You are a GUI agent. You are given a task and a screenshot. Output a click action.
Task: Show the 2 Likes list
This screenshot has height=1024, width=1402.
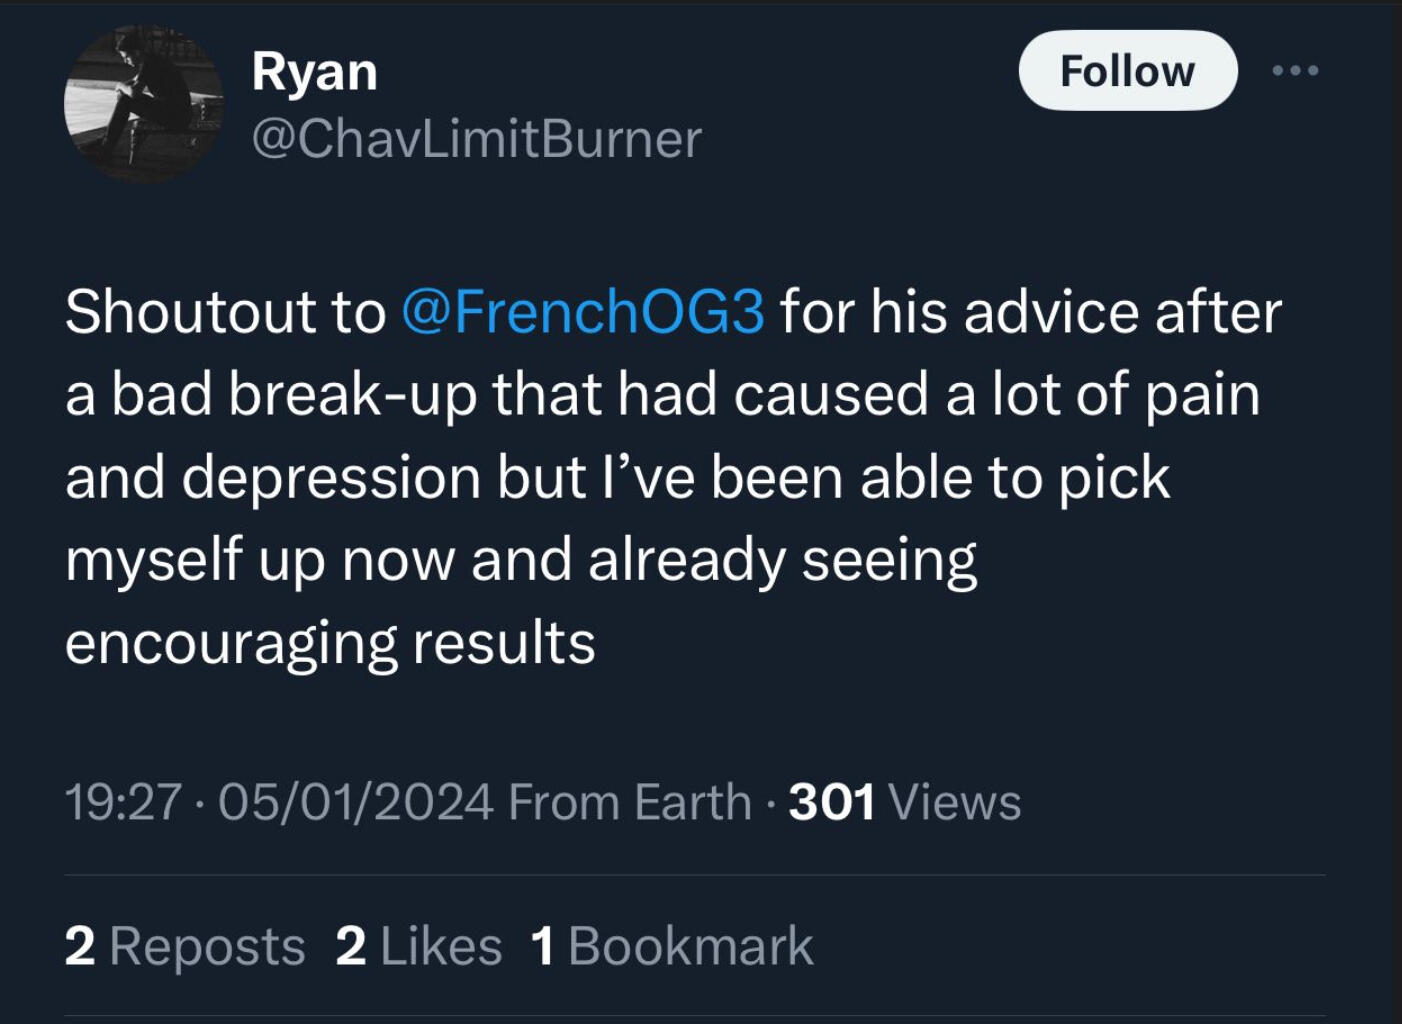[x=419, y=946]
